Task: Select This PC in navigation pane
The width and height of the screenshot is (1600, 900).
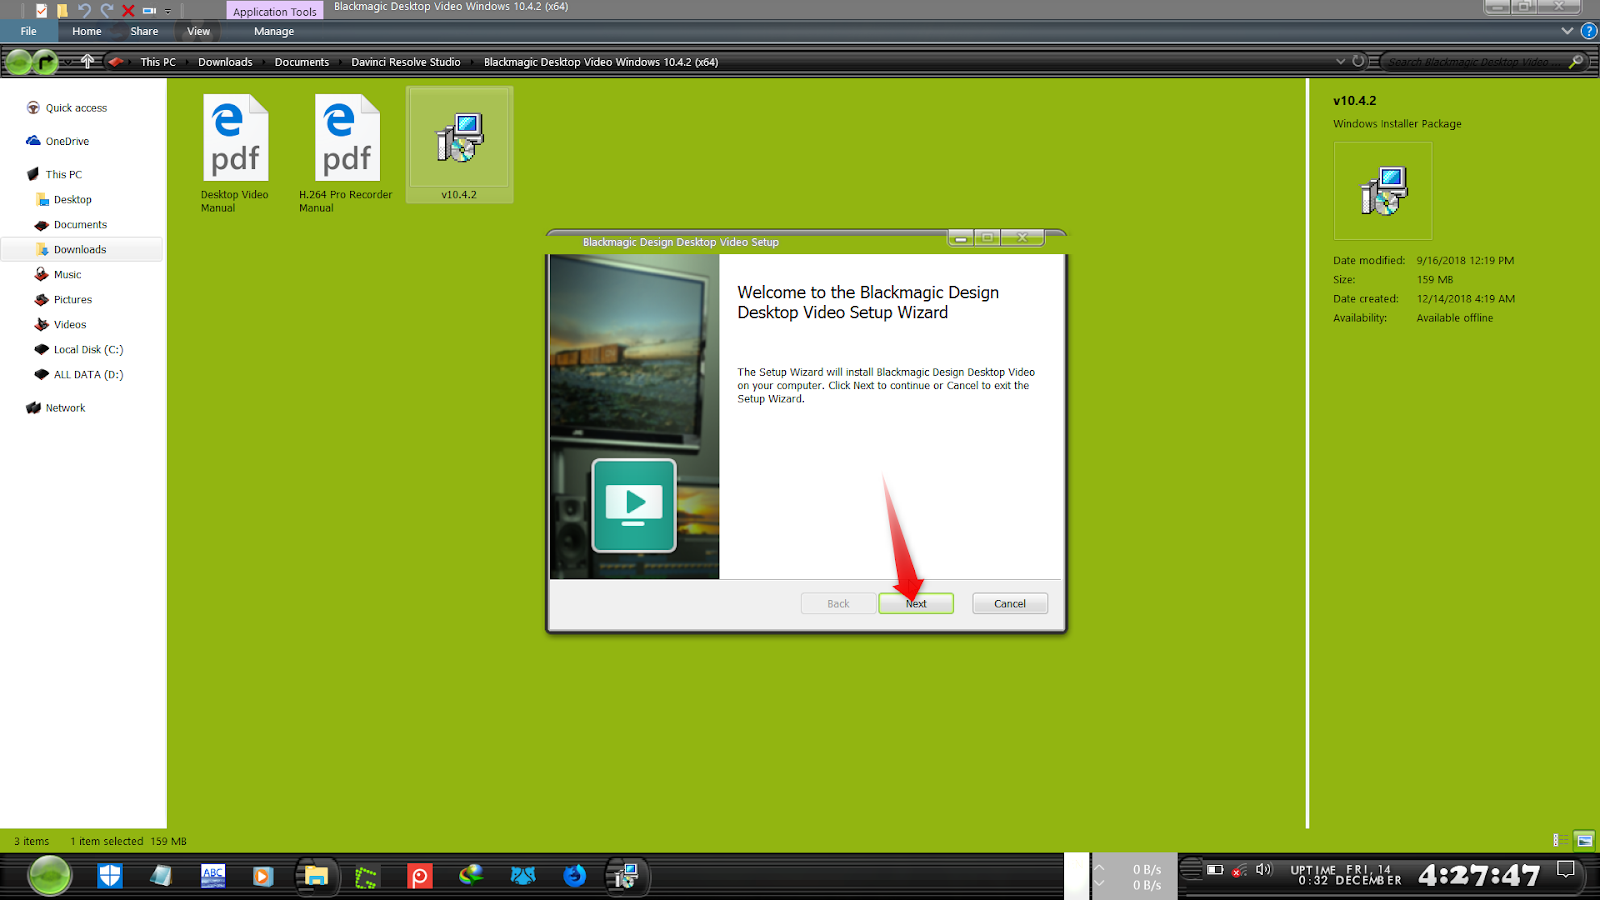Action: 63,174
